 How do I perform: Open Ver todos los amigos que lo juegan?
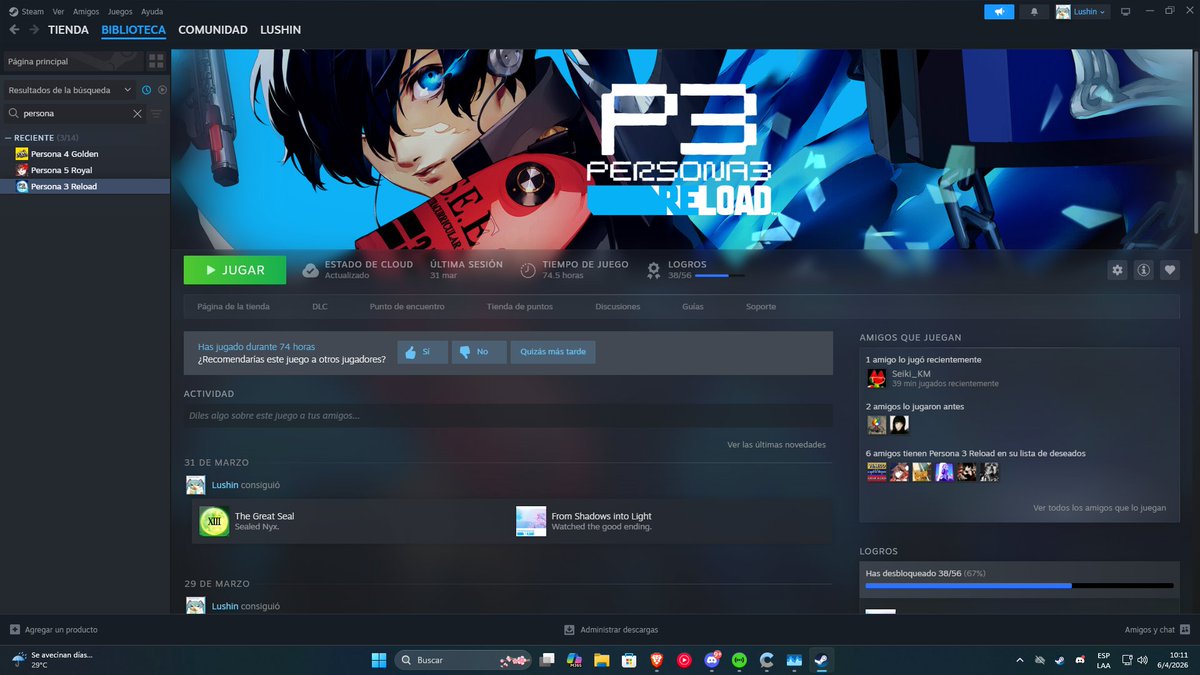tap(1099, 508)
